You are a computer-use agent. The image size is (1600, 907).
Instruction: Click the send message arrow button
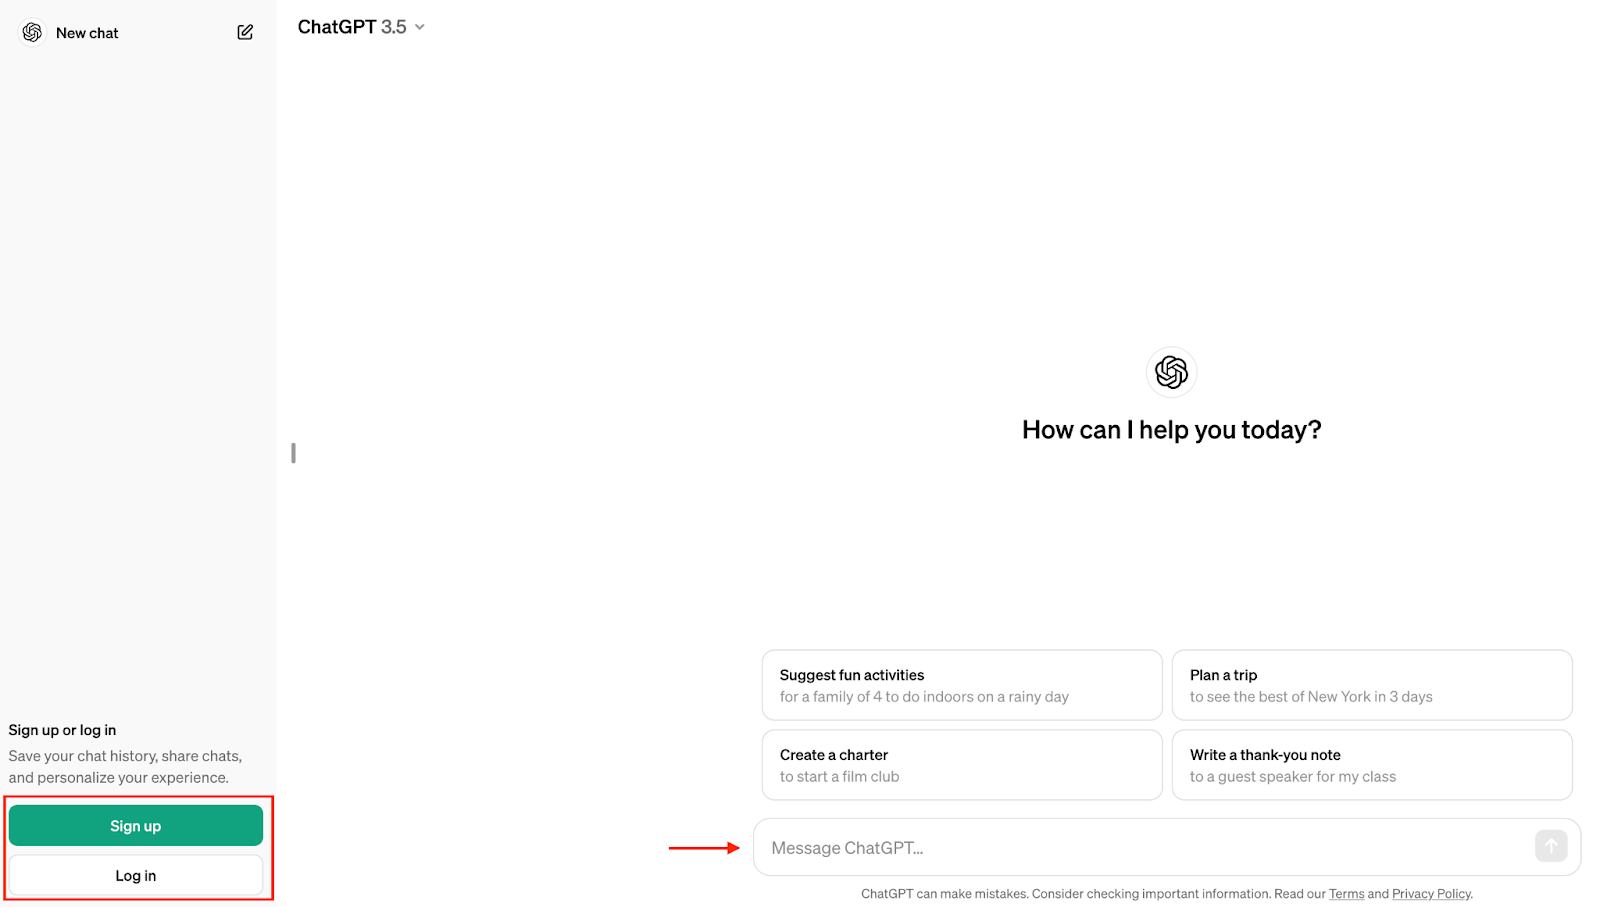pos(1551,846)
